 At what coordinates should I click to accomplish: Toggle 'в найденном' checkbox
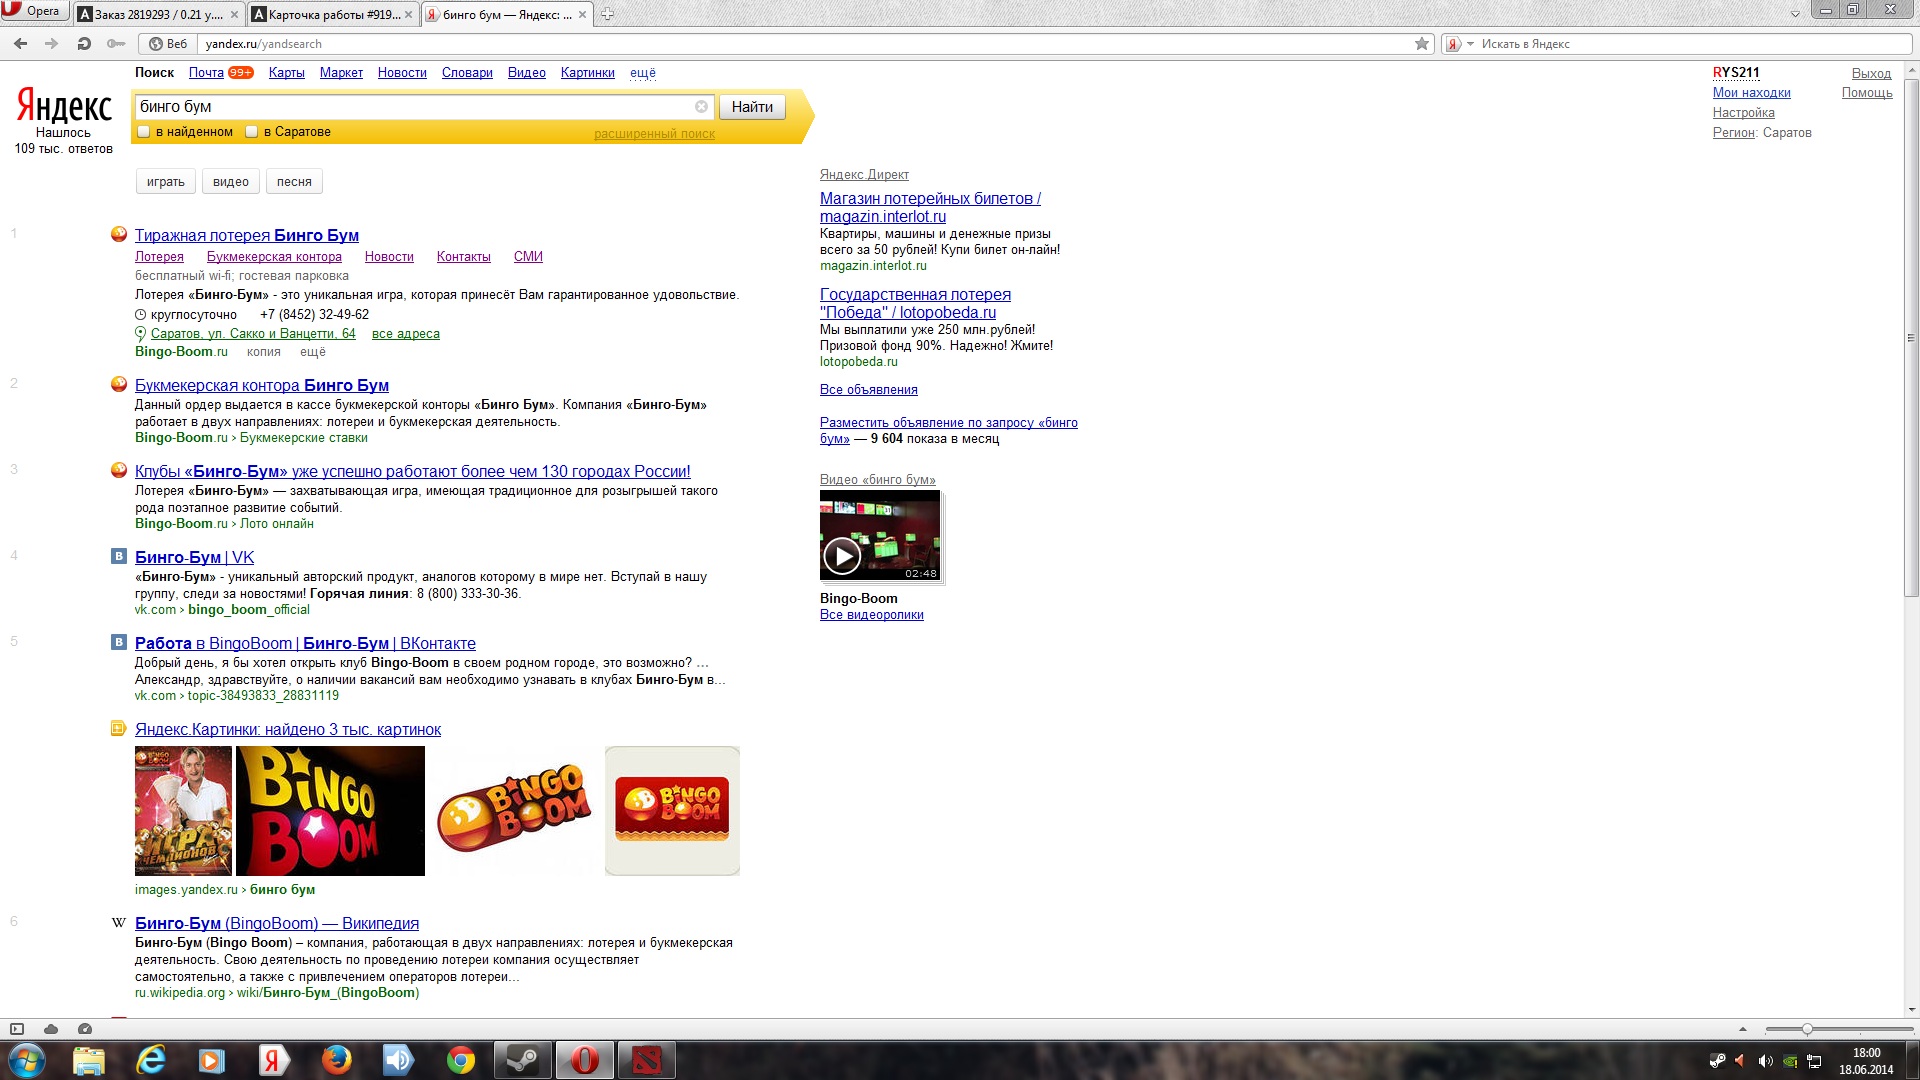(144, 132)
